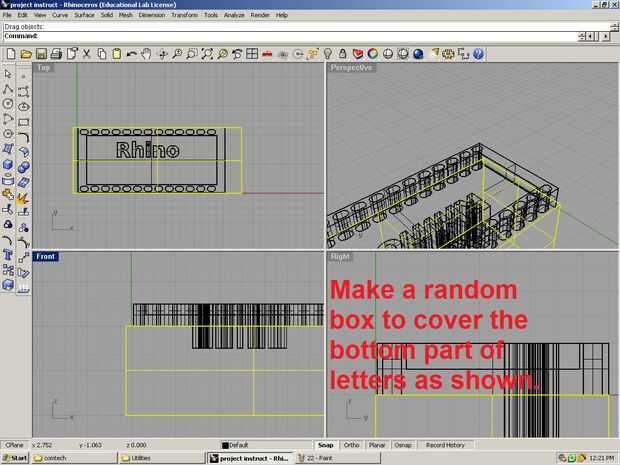Click the four-viewport layout icon
This screenshot has width=620, height=465.
coord(252,54)
